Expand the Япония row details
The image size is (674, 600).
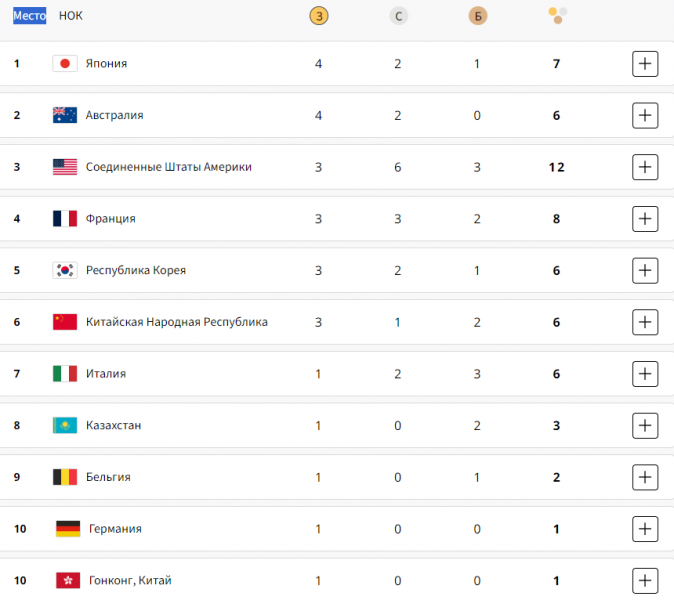645,64
